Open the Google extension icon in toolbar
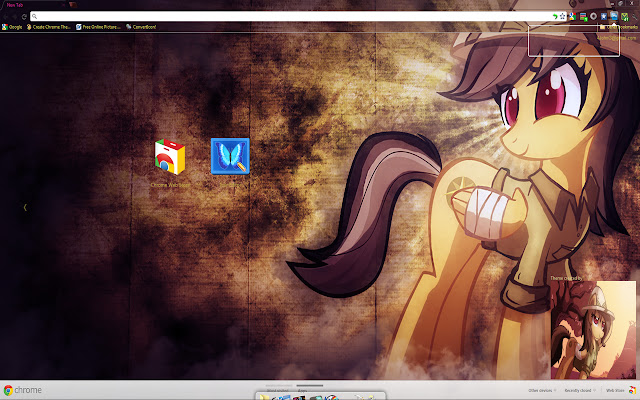 573,16
